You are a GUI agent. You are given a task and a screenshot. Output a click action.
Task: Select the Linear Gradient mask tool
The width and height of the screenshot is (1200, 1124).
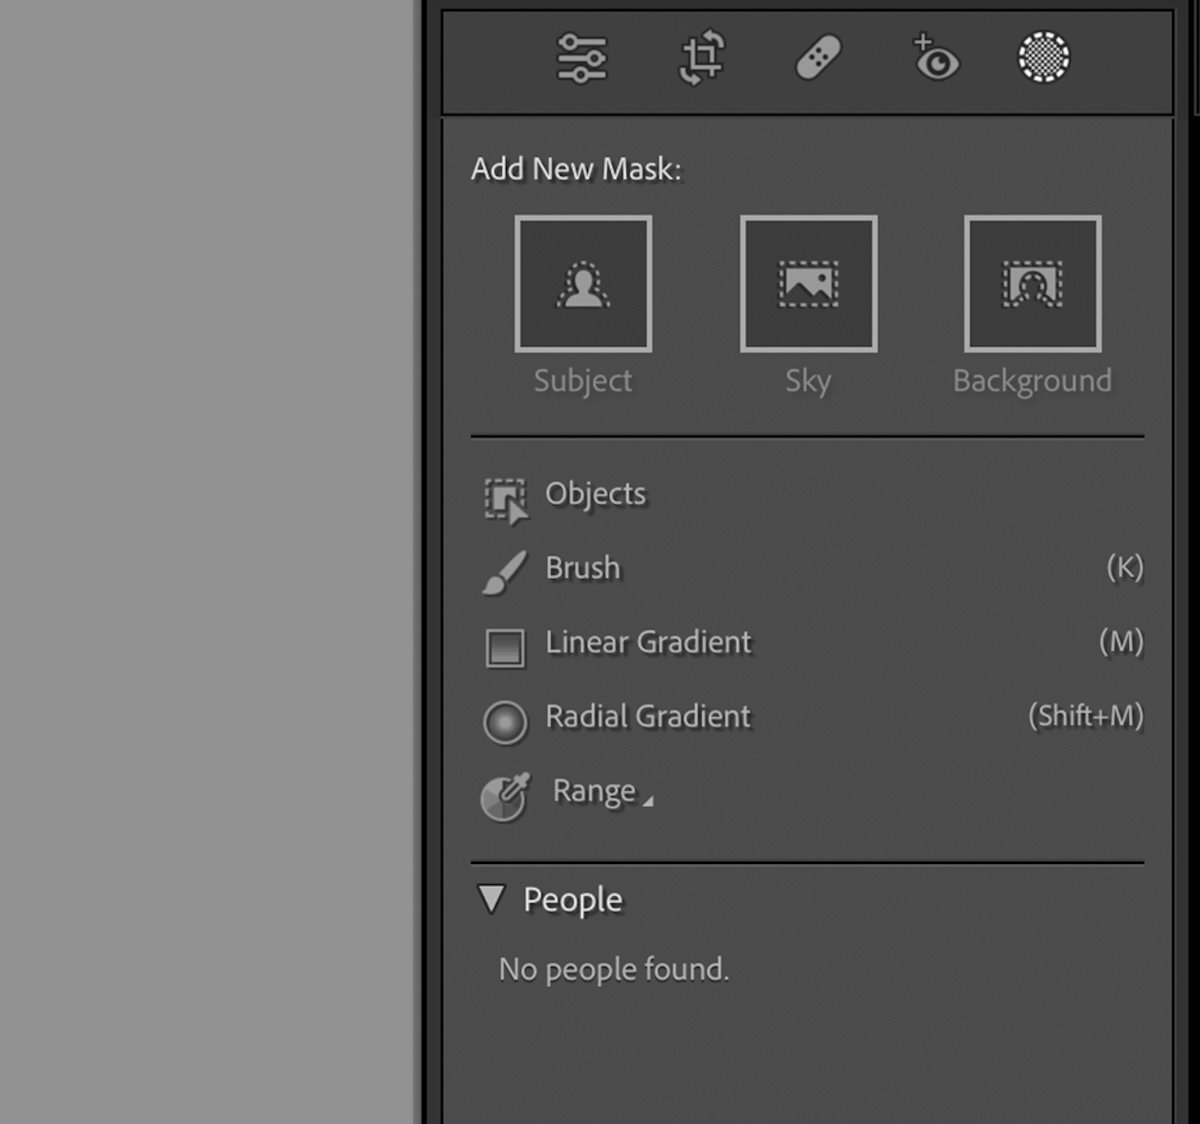click(x=647, y=642)
